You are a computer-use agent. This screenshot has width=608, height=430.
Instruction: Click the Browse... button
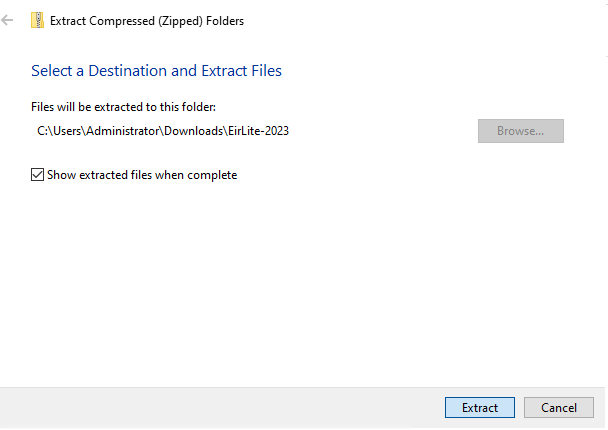coord(520,131)
